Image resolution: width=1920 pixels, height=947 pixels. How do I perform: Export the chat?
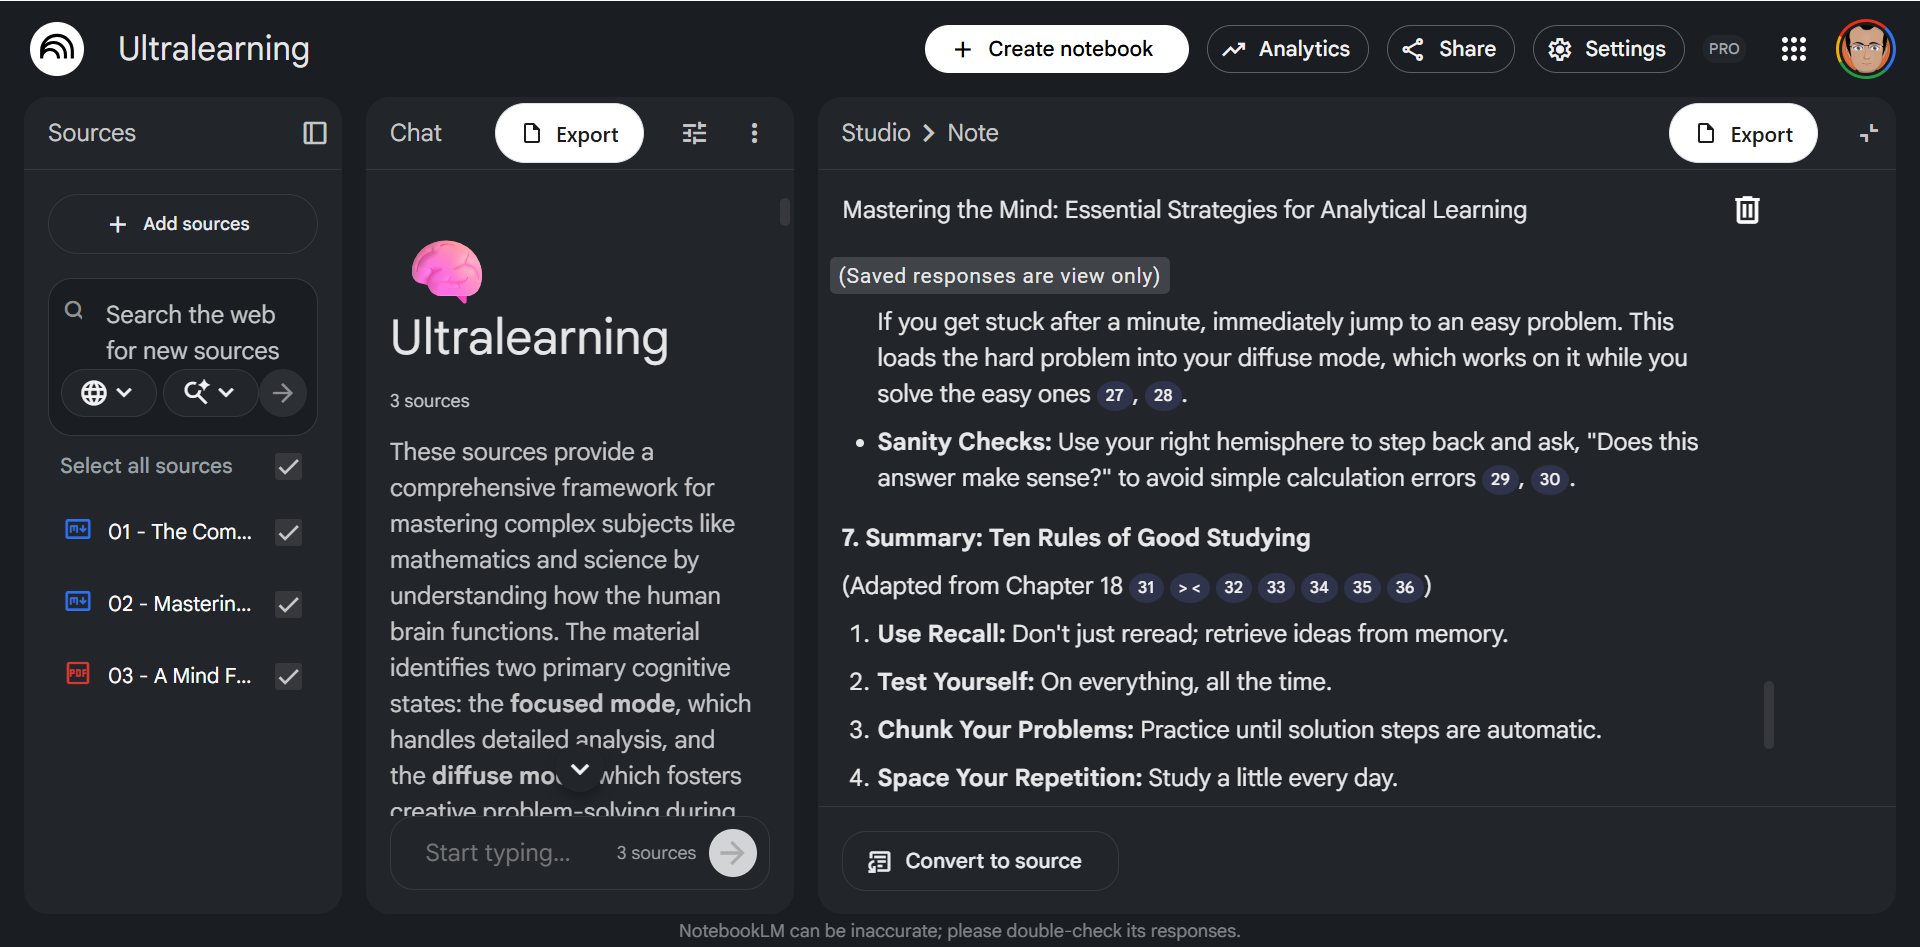click(x=569, y=133)
